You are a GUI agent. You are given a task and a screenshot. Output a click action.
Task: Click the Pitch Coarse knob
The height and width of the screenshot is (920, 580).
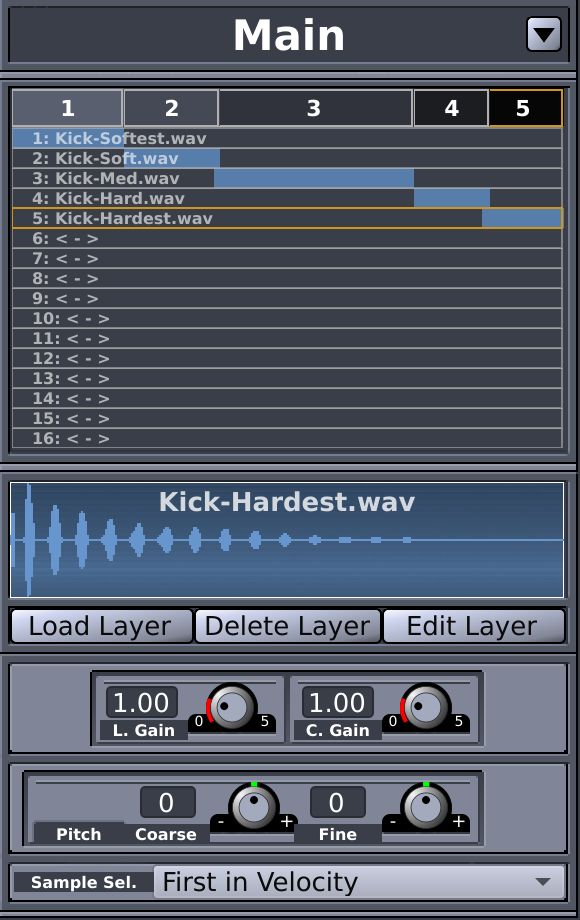coord(253,806)
